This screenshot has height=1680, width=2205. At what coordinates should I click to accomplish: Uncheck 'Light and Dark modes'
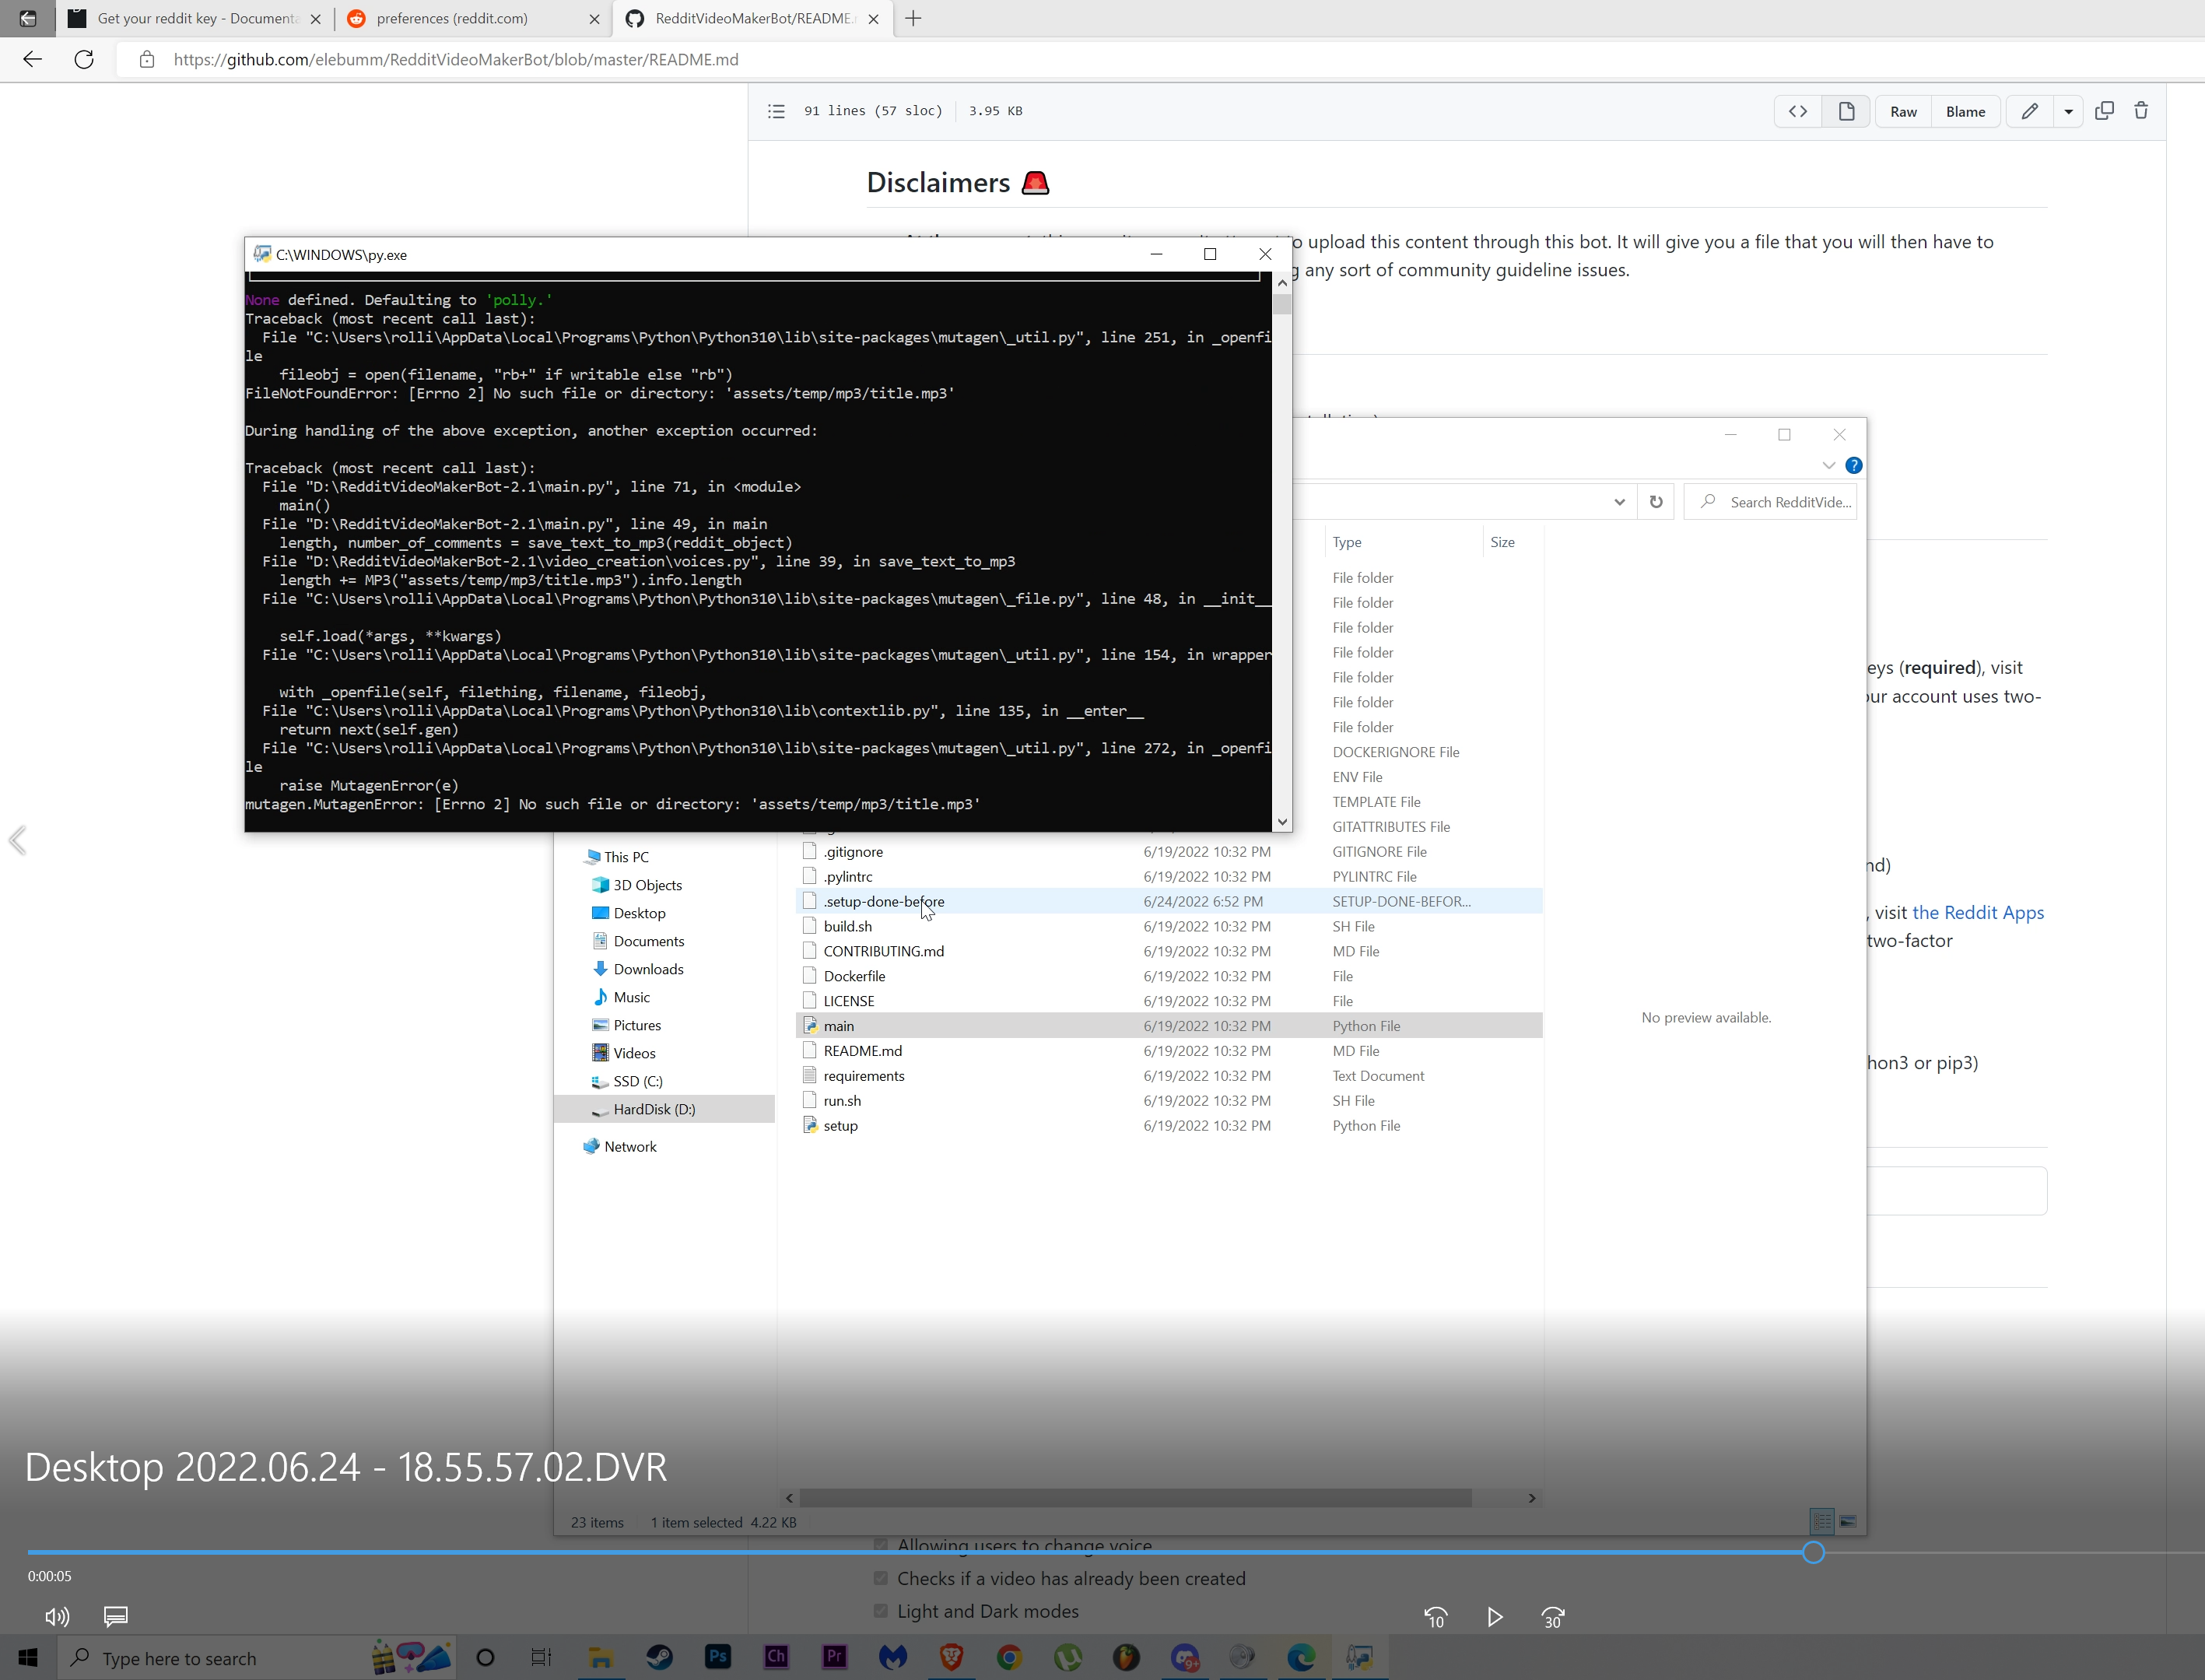point(881,1611)
